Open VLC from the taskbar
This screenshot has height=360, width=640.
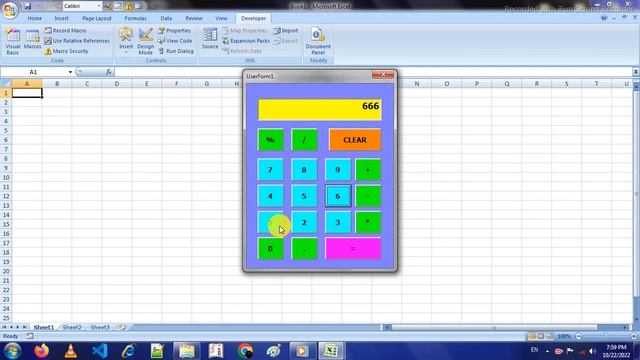[71, 351]
